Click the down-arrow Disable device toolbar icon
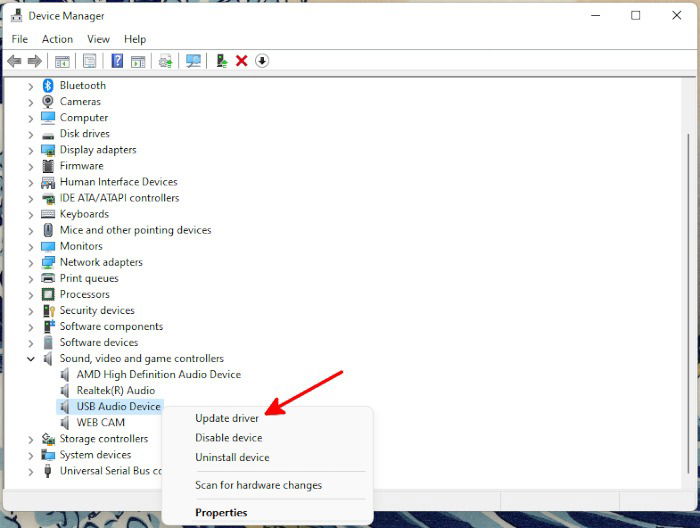This screenshot has width=700, height=528. point(262,61)
